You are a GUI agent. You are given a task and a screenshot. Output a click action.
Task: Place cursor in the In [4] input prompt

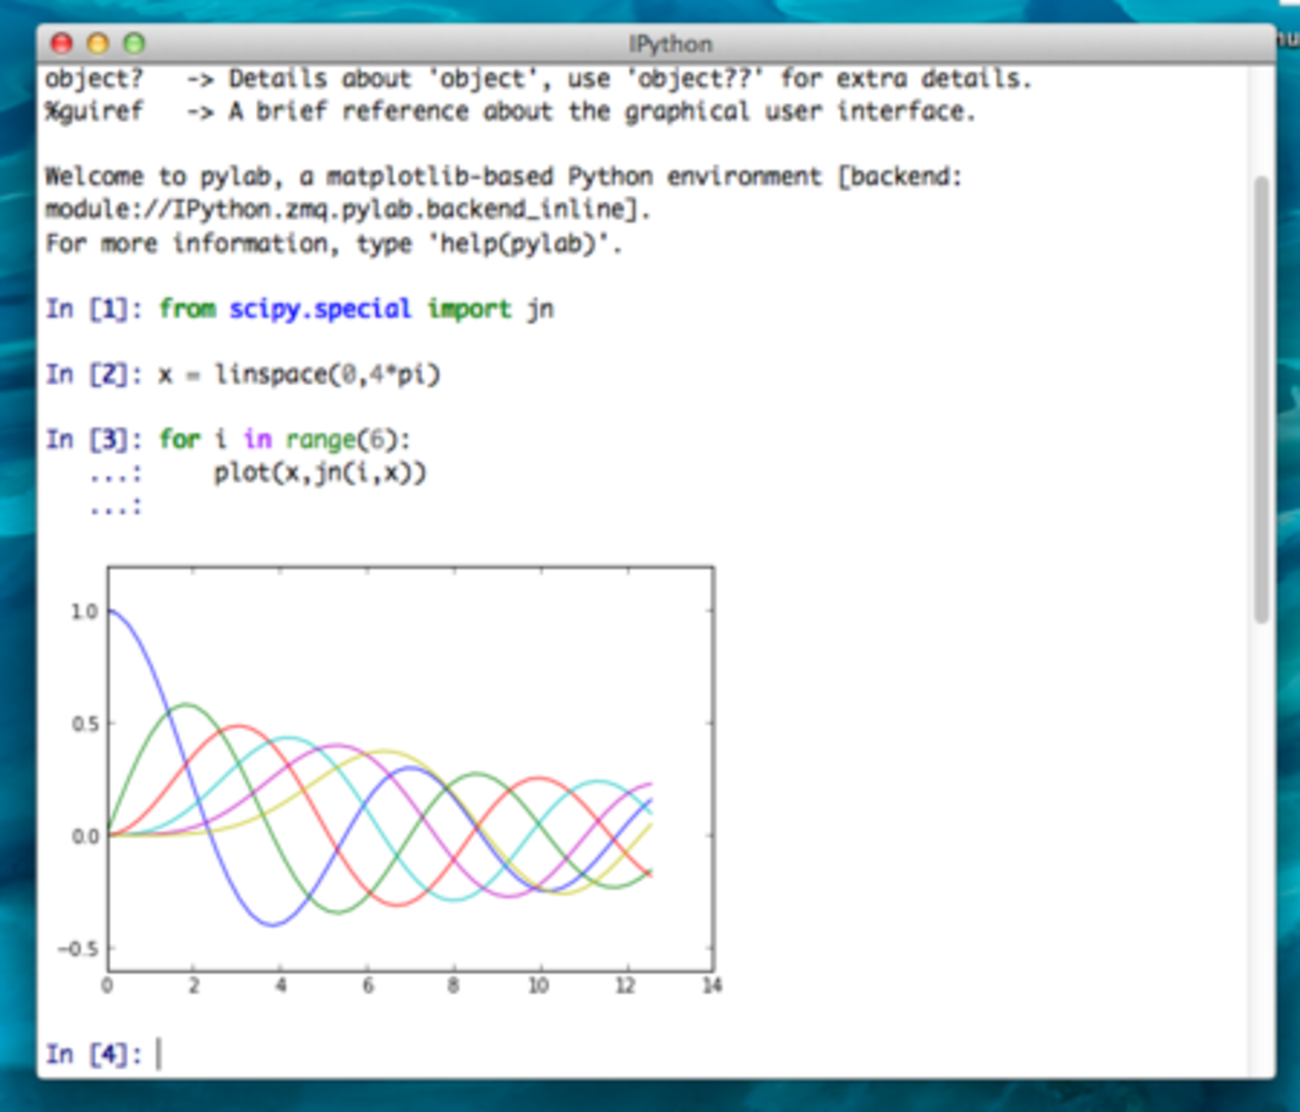coord(400,1054)
